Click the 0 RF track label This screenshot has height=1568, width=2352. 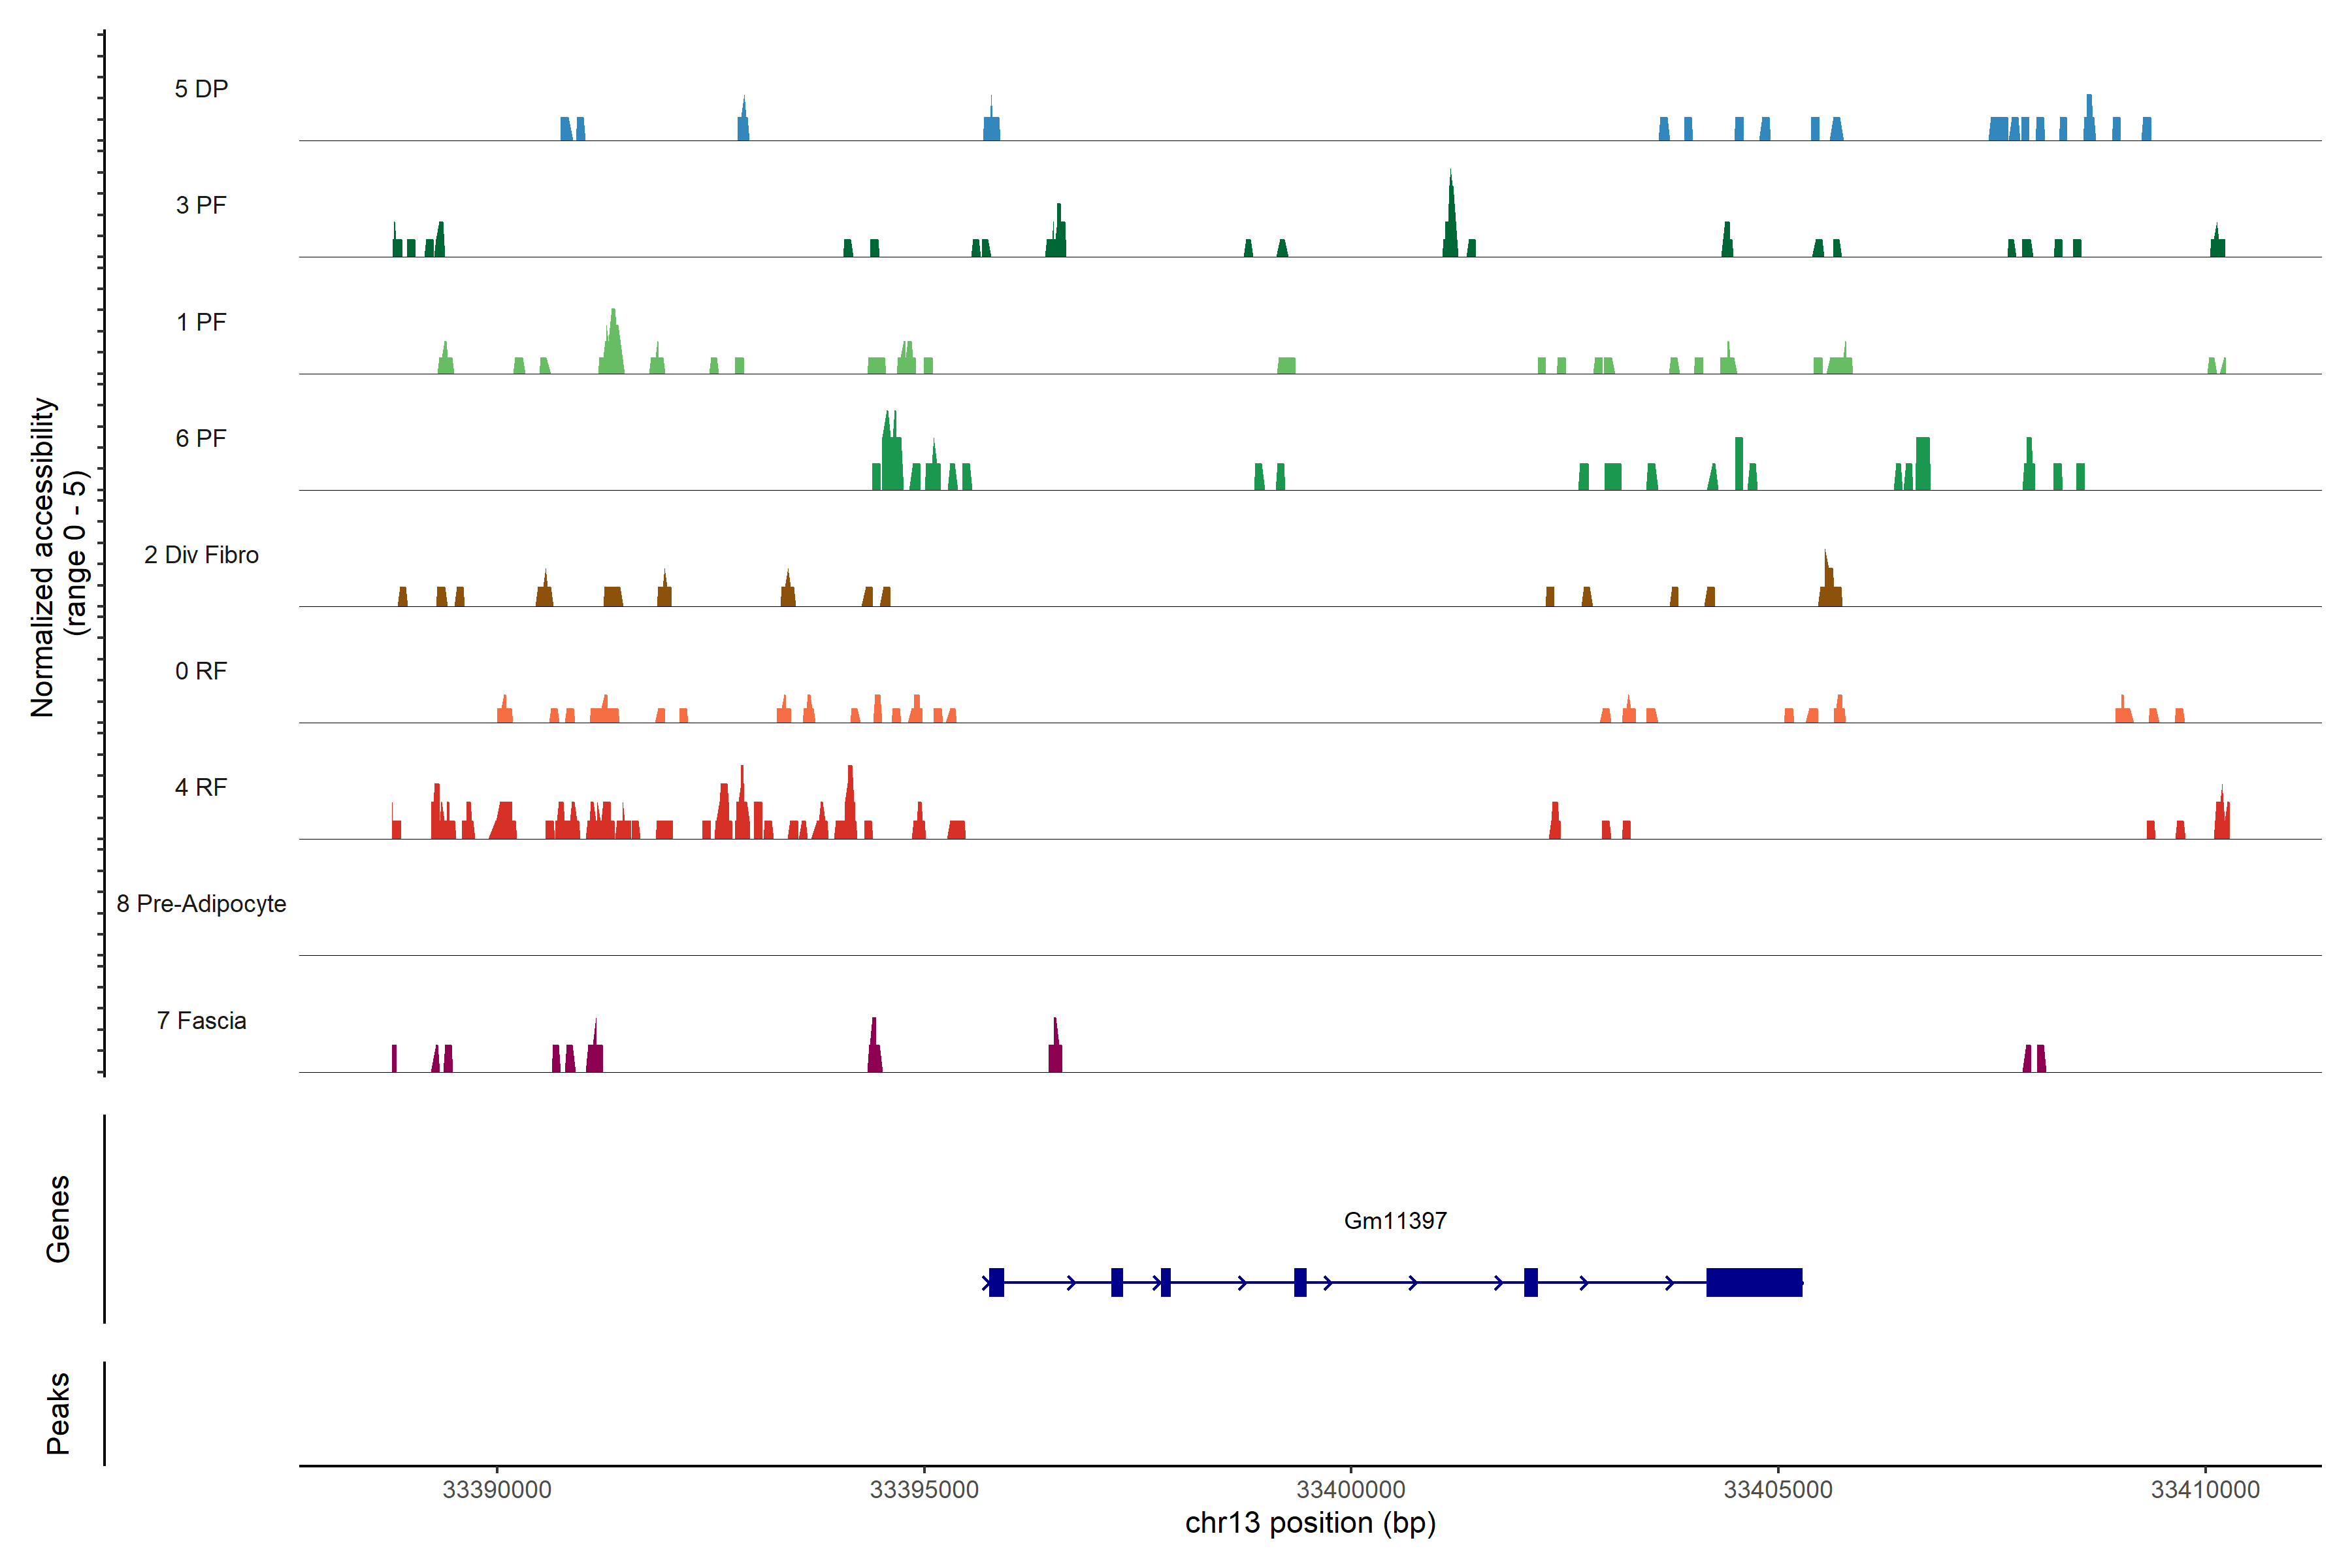pos(201,671)
